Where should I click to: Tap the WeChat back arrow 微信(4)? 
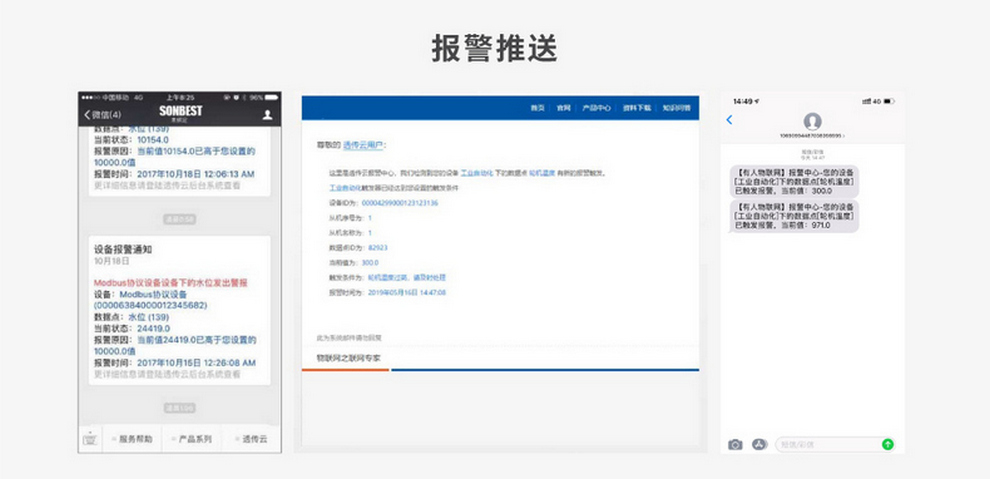coord(103,114)
